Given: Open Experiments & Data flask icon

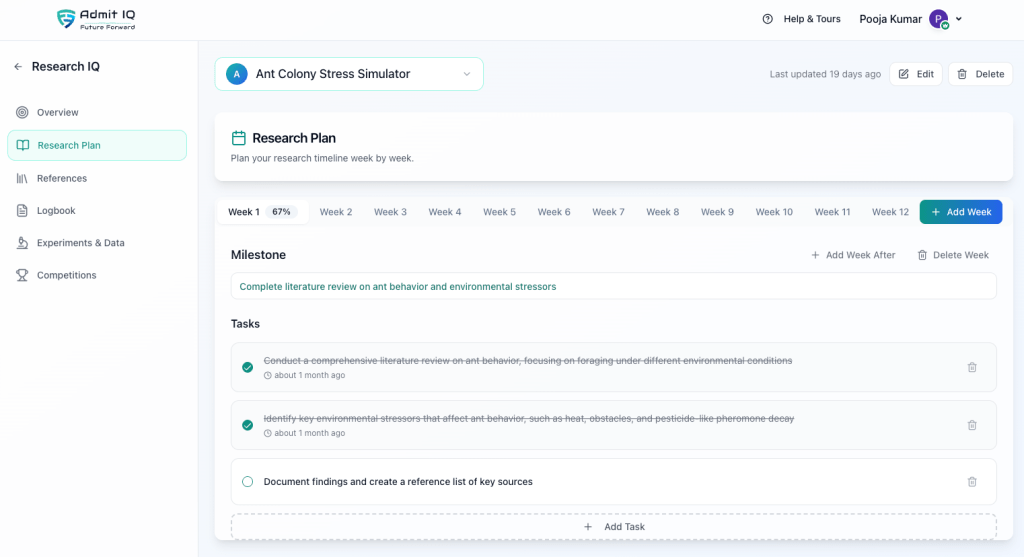Looking at the screenshot, I should tap(22, 243).
